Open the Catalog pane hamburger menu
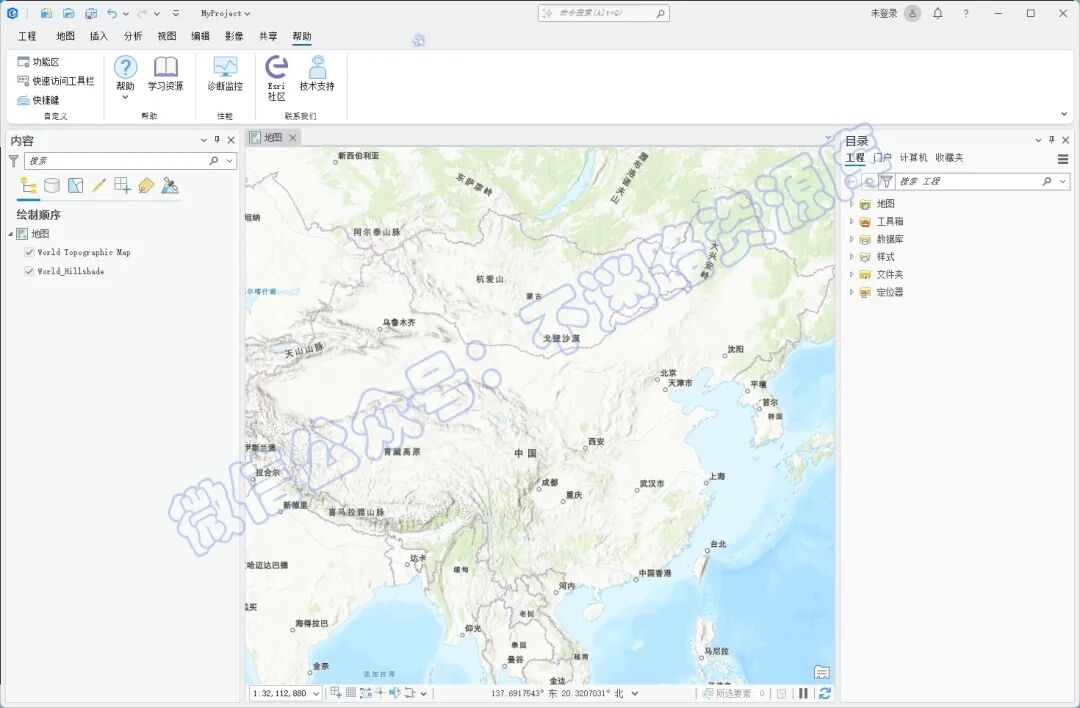1080x708 pixels. (1063, 159)
